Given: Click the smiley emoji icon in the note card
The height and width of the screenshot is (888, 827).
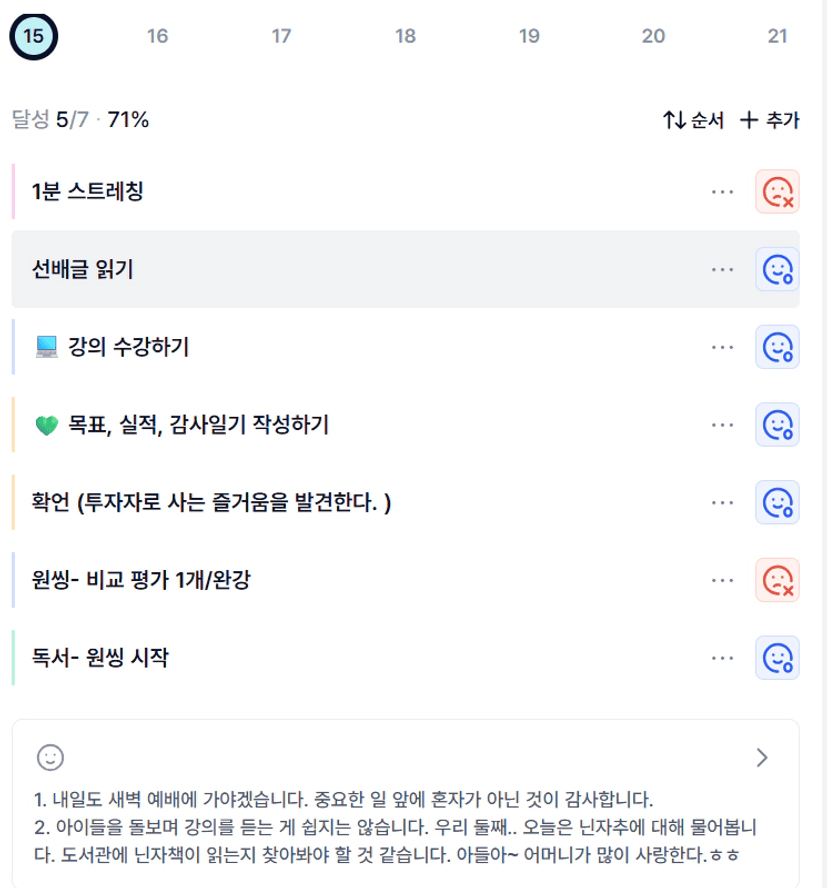Looking at the screenshot, I should 50,757.
